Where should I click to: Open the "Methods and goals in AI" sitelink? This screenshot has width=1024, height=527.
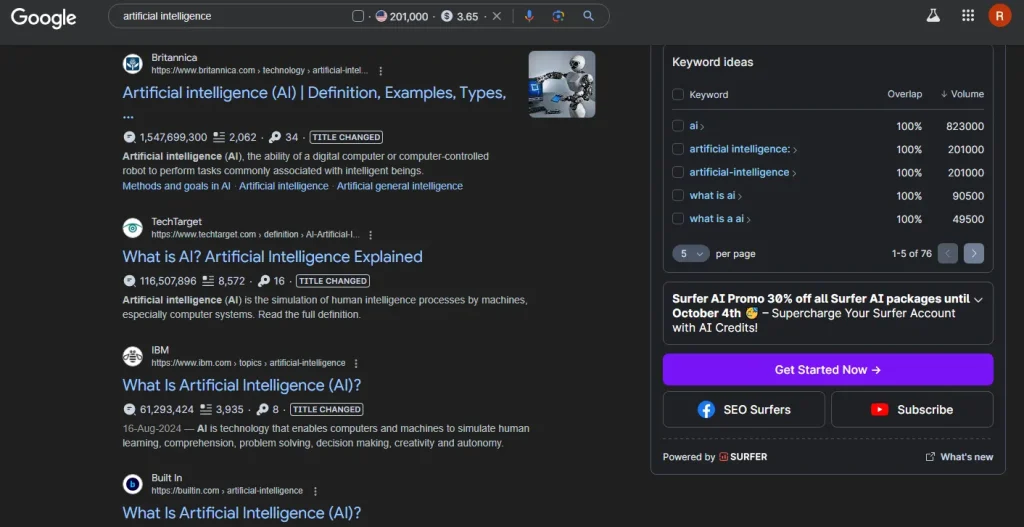tap(176, 186)
